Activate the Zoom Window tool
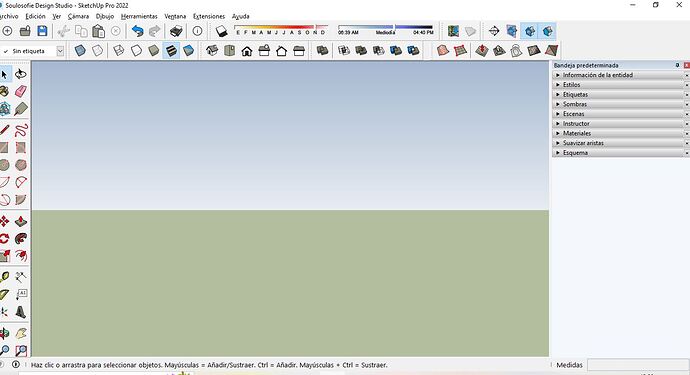 20,351
